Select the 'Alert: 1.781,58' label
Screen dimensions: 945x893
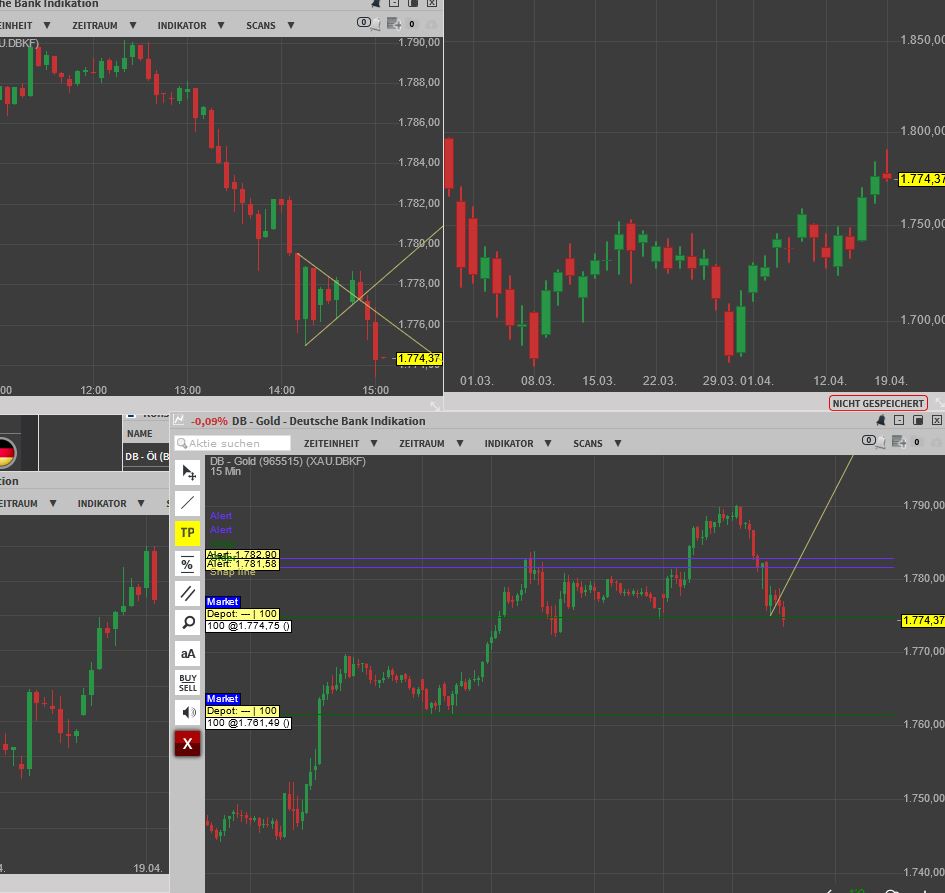pyautogui.click(x=242, y=564)
